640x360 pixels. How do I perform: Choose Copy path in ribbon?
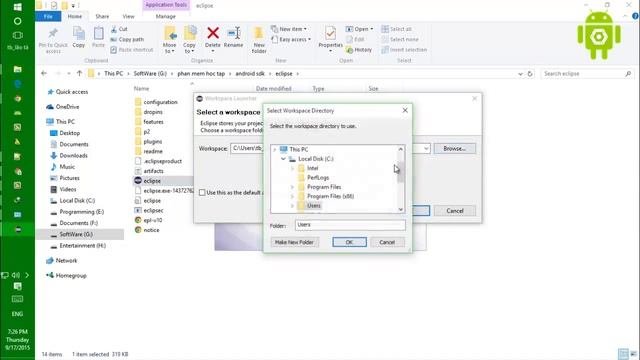pyautogui.click(x=127, y=39)
